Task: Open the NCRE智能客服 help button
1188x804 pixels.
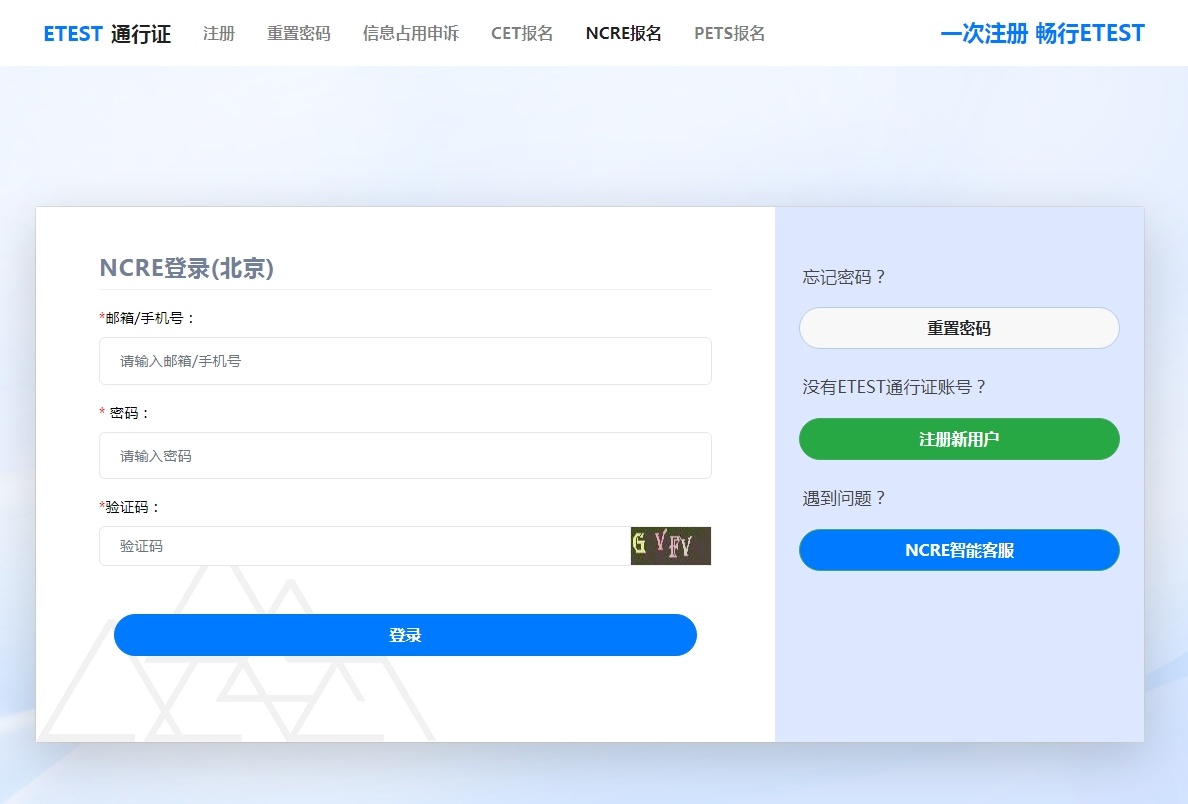Action: tap(959, 550)
